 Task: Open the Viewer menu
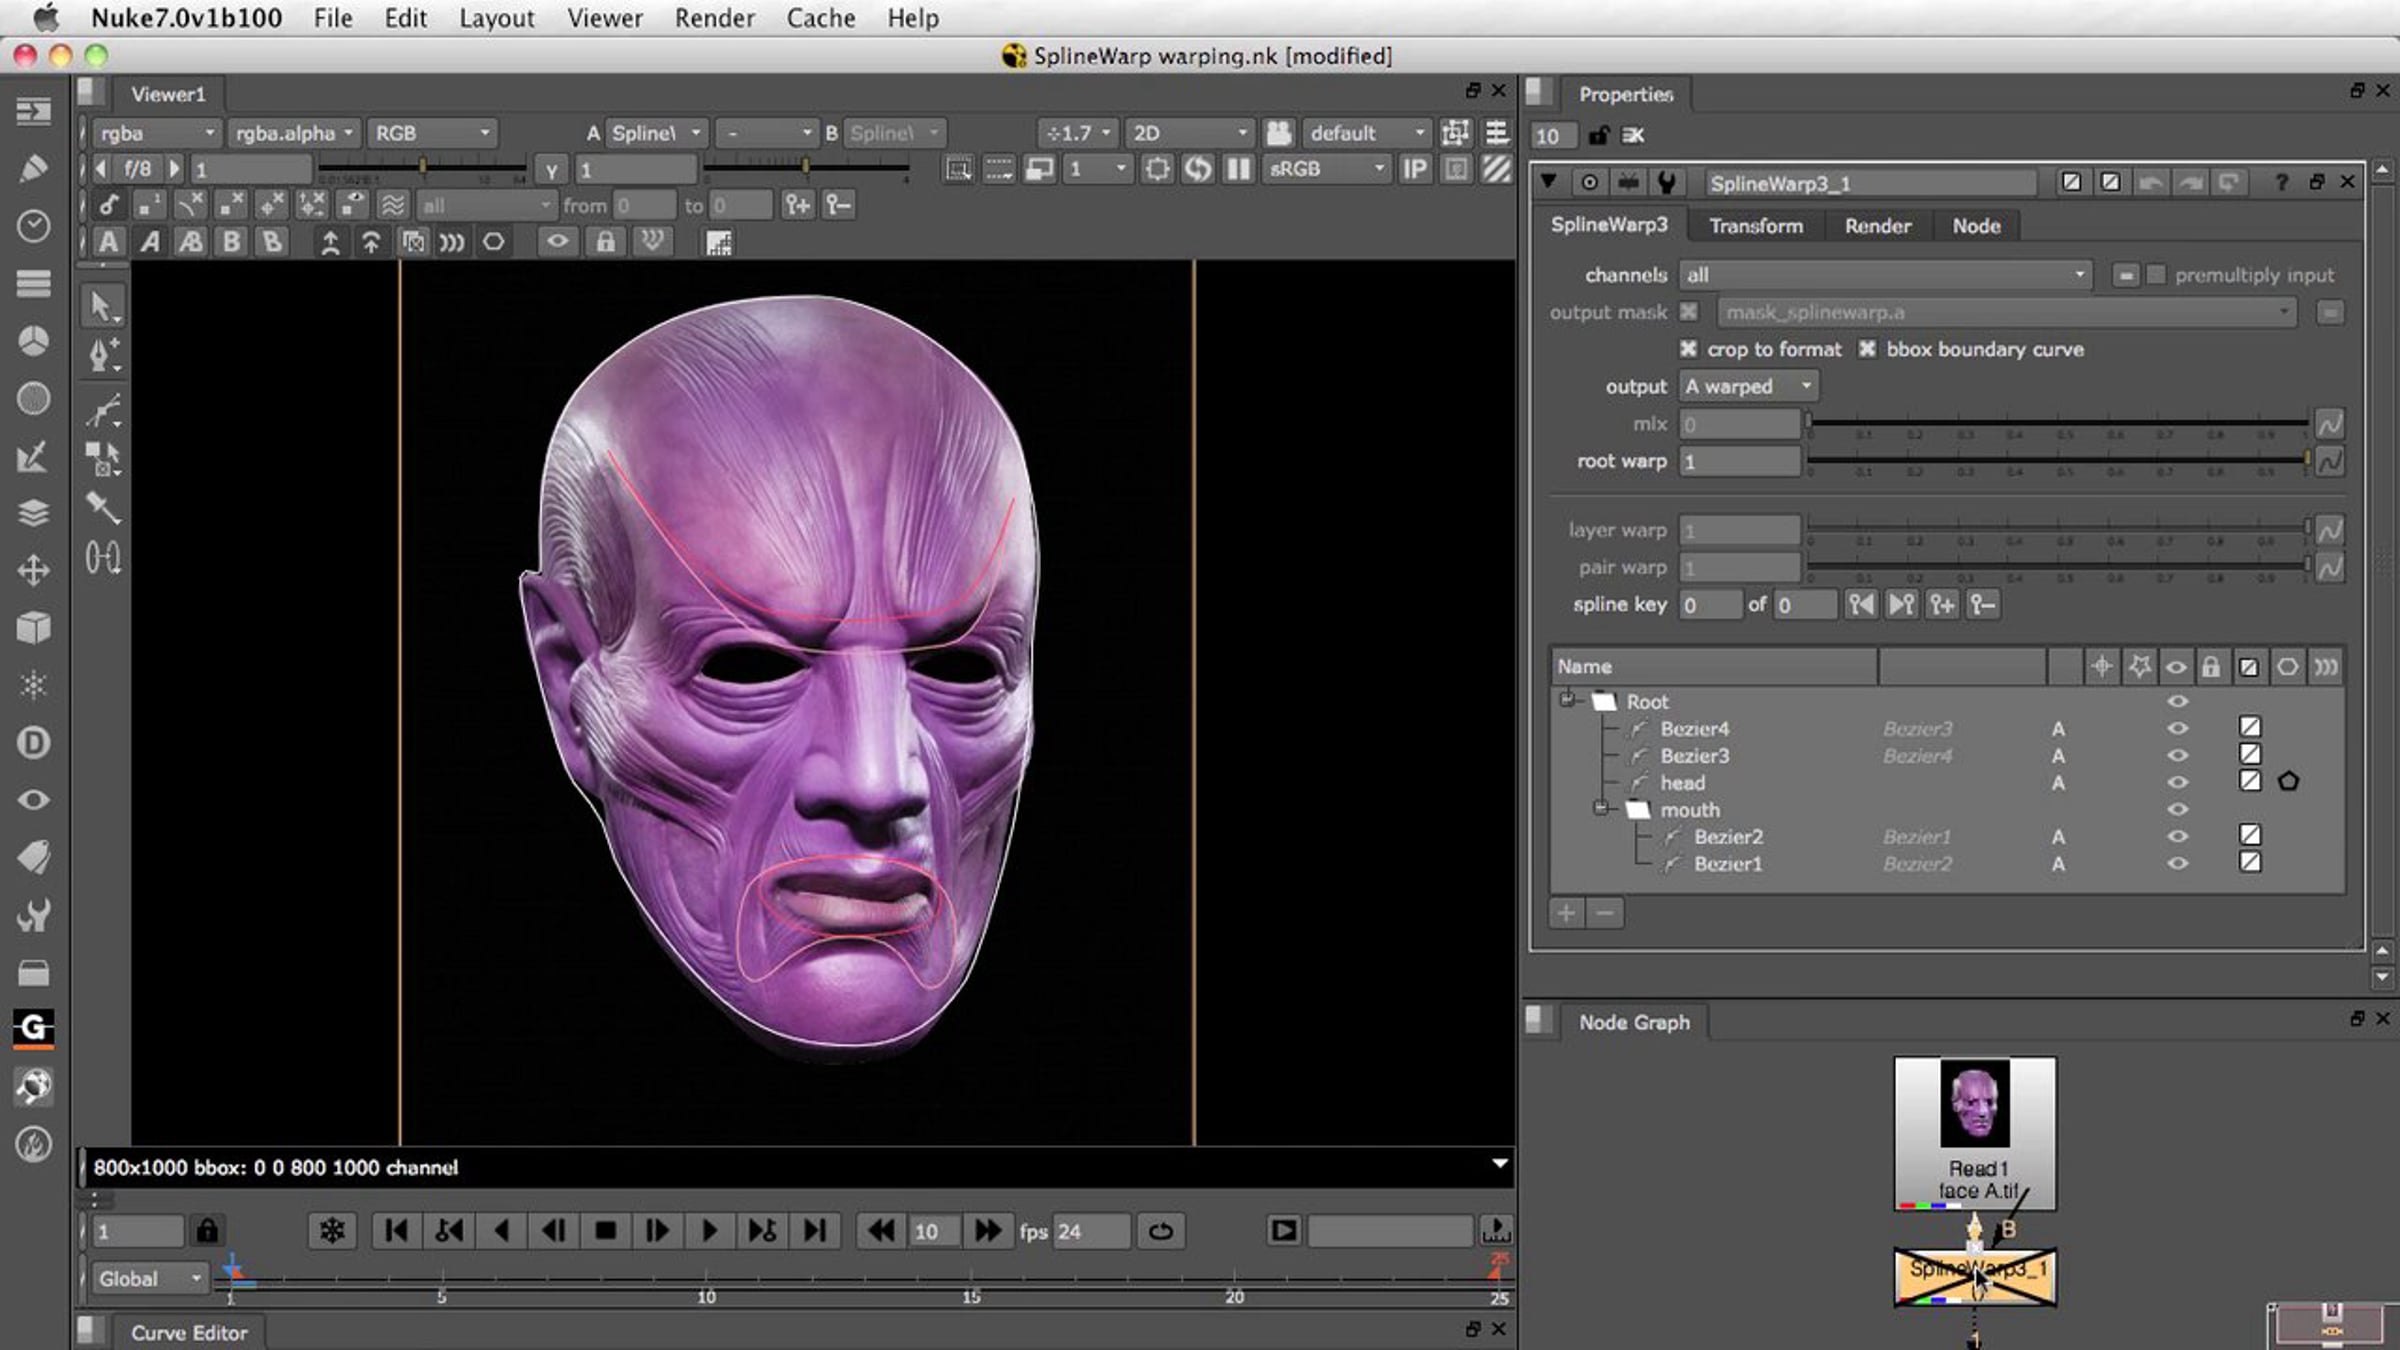(604, 18)
